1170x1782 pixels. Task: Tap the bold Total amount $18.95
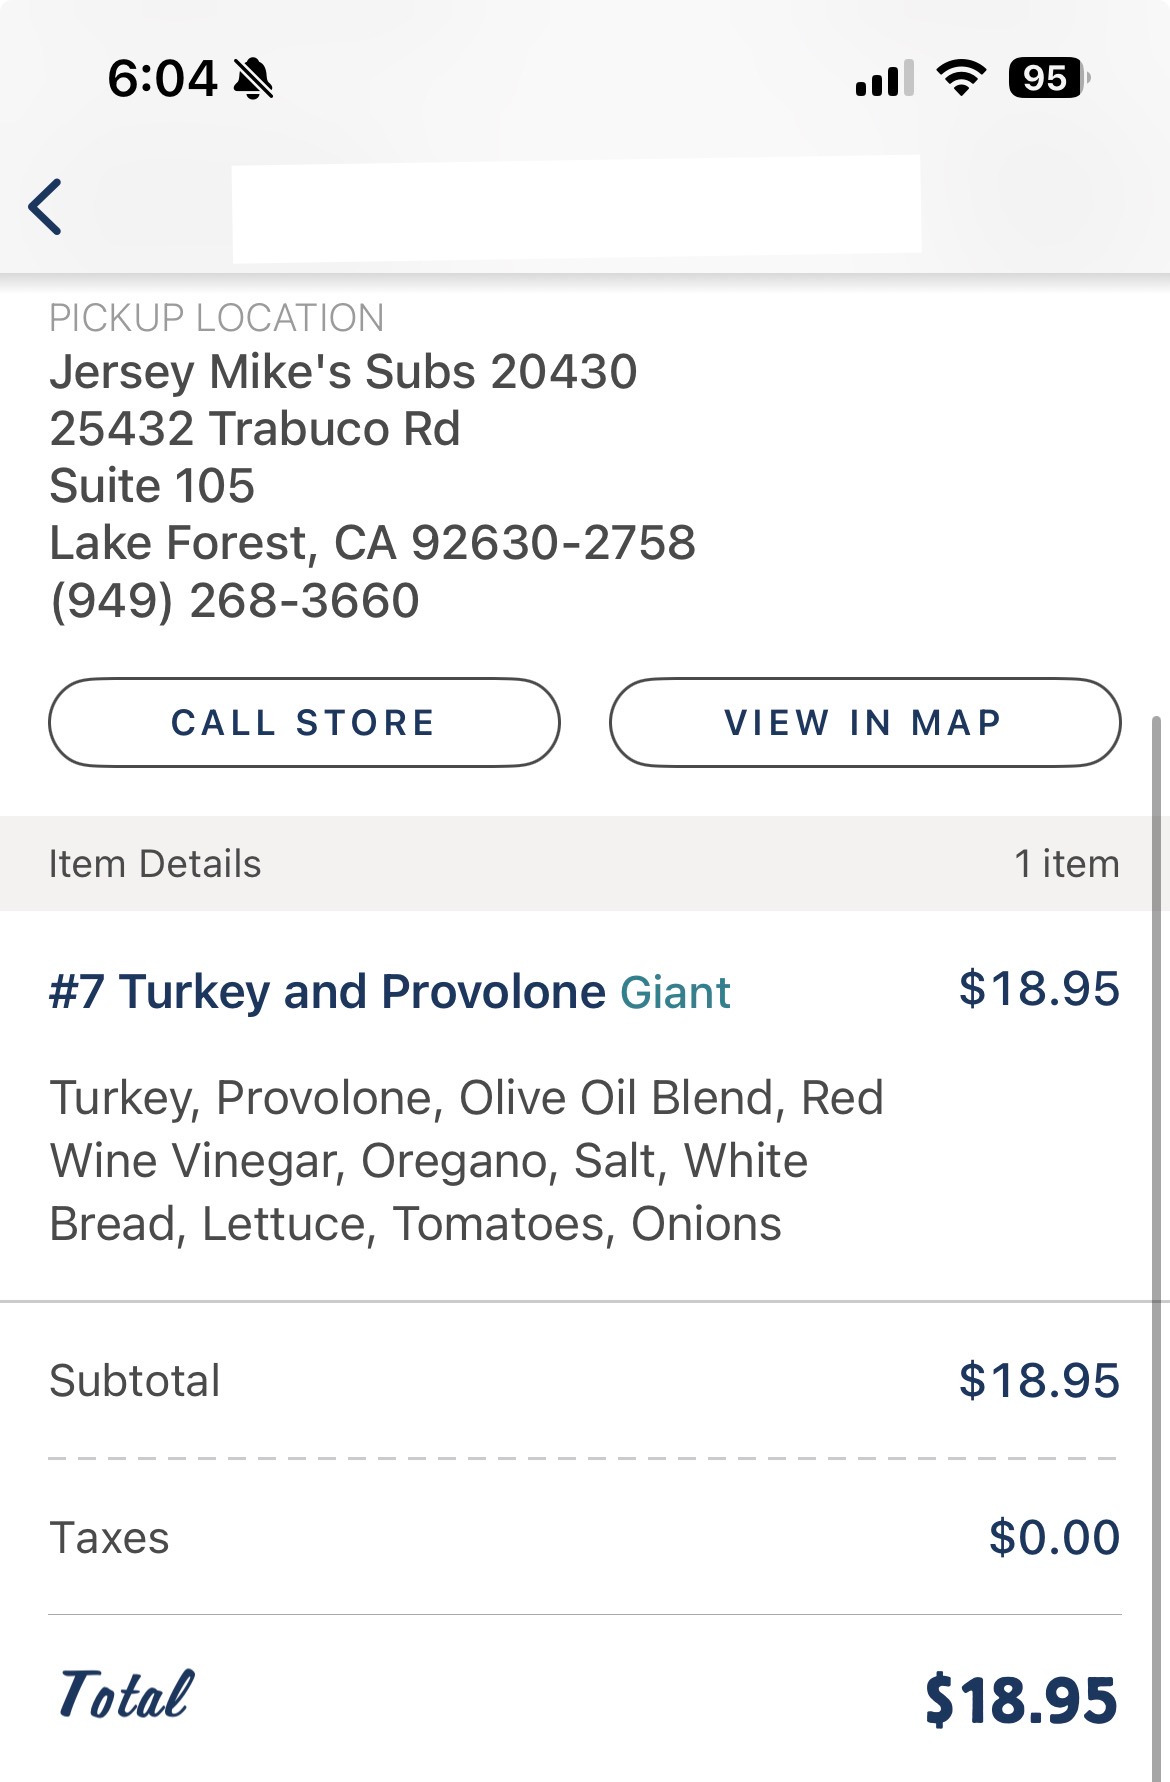[x=1020, y=1700]
